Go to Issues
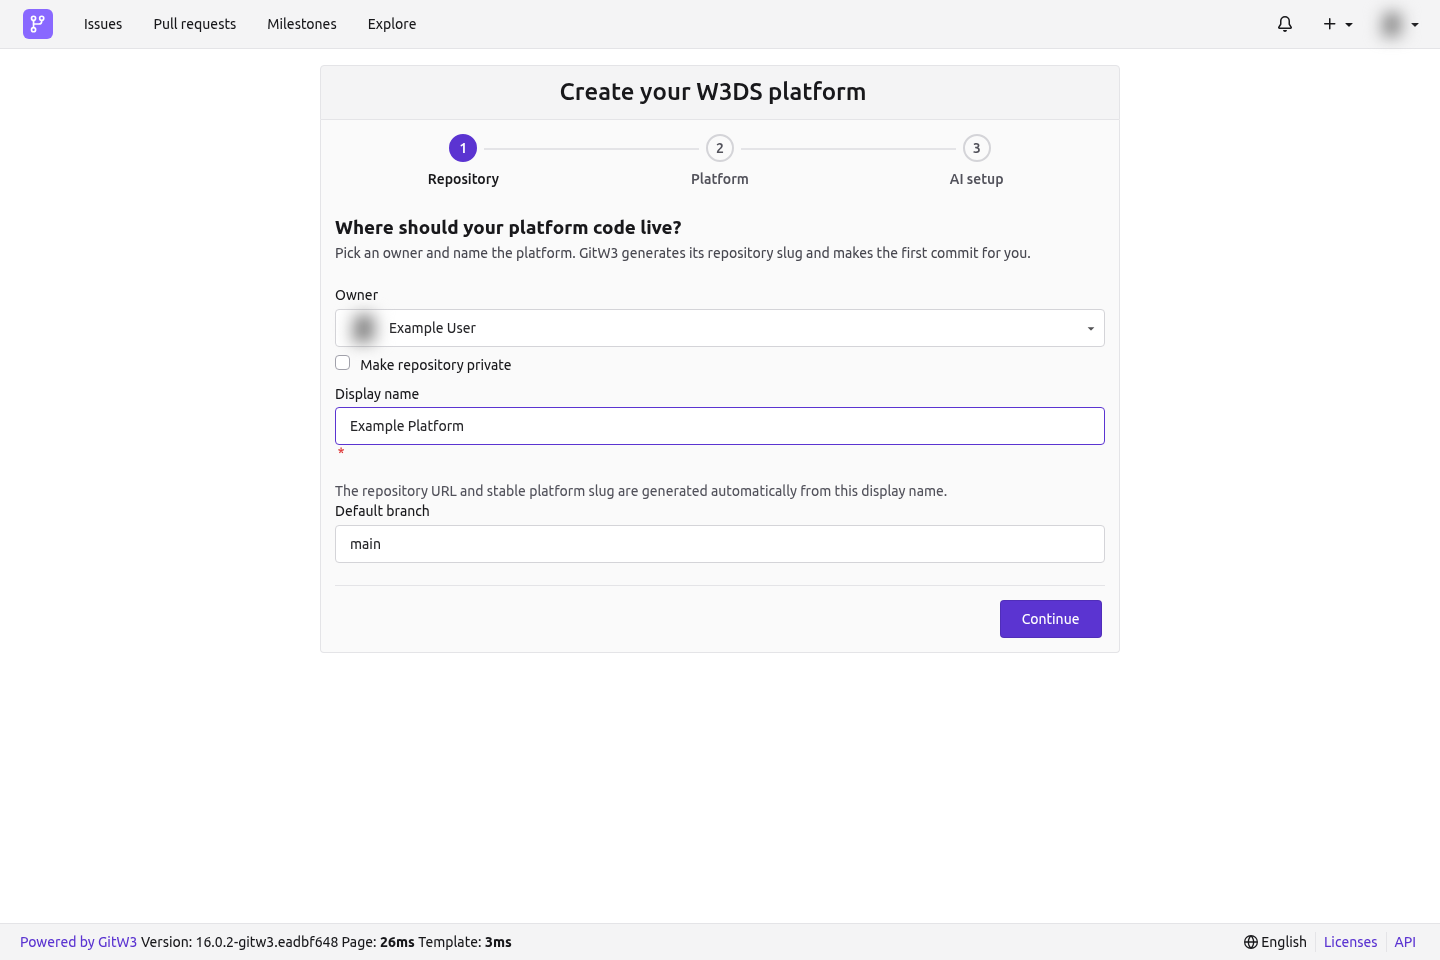Screen dimensions: 1440x960 click(103, 24)
